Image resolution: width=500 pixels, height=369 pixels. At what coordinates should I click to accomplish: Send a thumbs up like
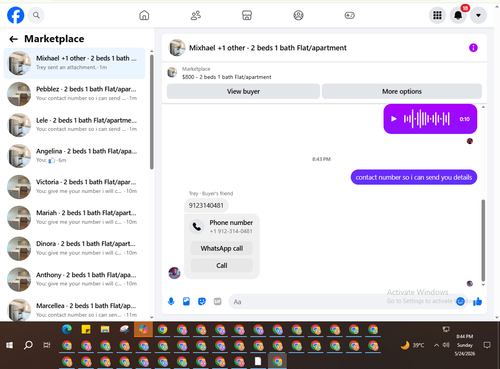point(477,301)
